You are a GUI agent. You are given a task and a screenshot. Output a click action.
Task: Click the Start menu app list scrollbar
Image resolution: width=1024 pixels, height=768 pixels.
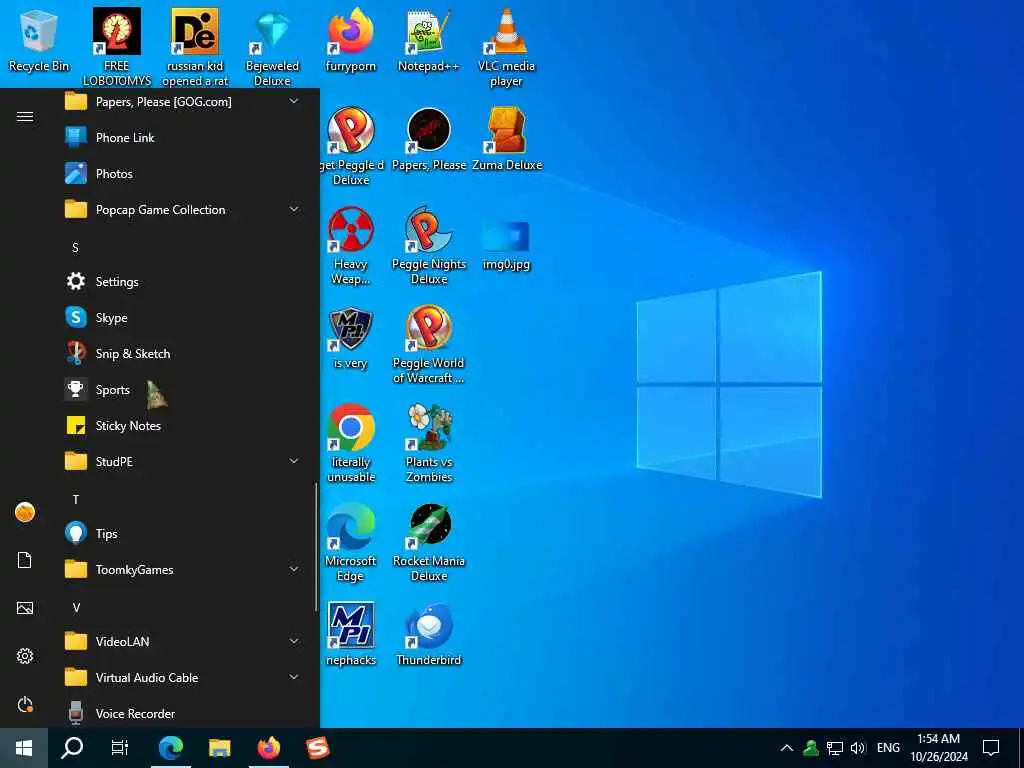pos(316,547)
